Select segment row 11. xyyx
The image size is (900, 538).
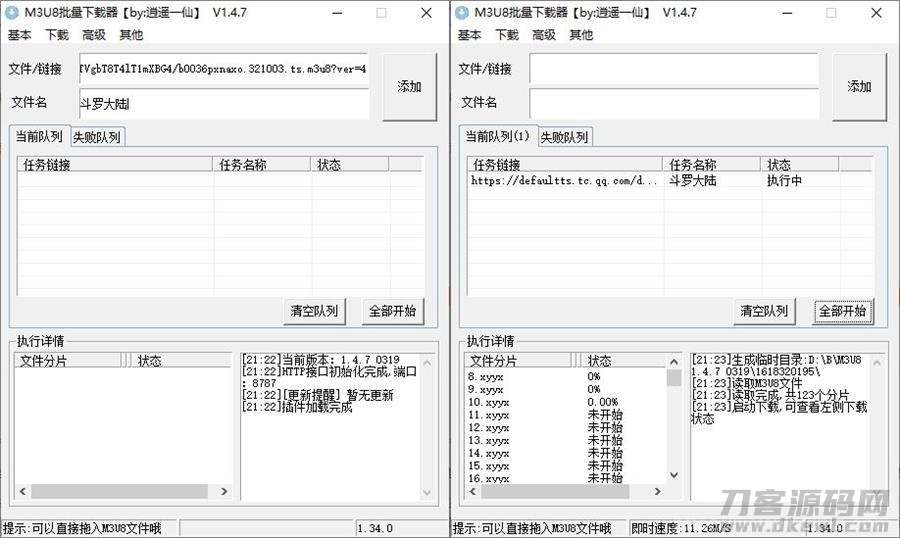coord(488,415)
